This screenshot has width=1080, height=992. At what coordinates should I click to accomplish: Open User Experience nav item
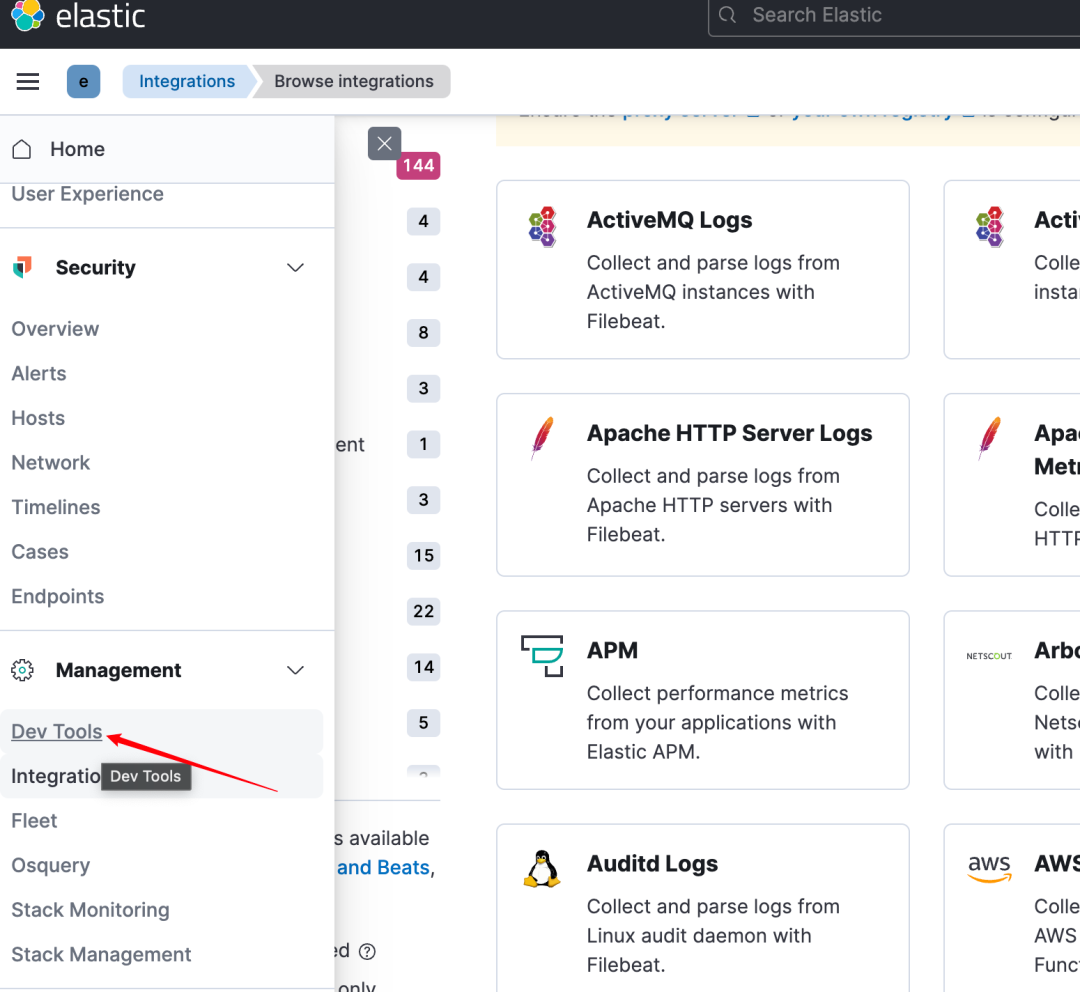coord(87,194)
